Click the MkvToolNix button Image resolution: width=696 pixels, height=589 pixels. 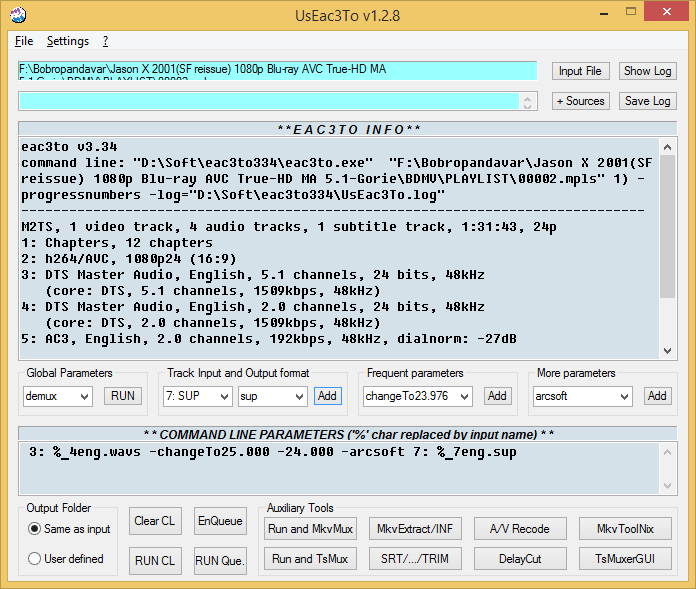pyautogui.click(x=625, y=529)
